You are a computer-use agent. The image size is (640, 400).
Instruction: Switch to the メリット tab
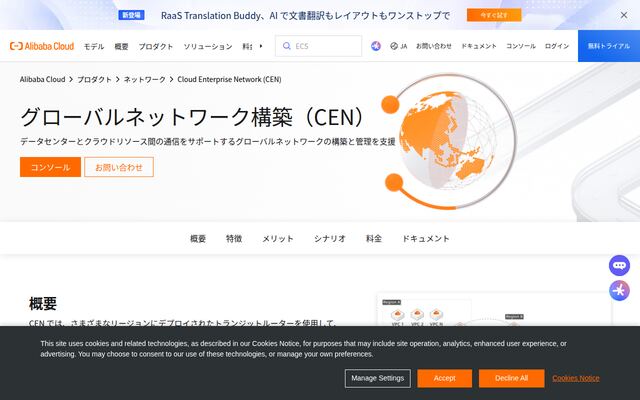[278, 239]
